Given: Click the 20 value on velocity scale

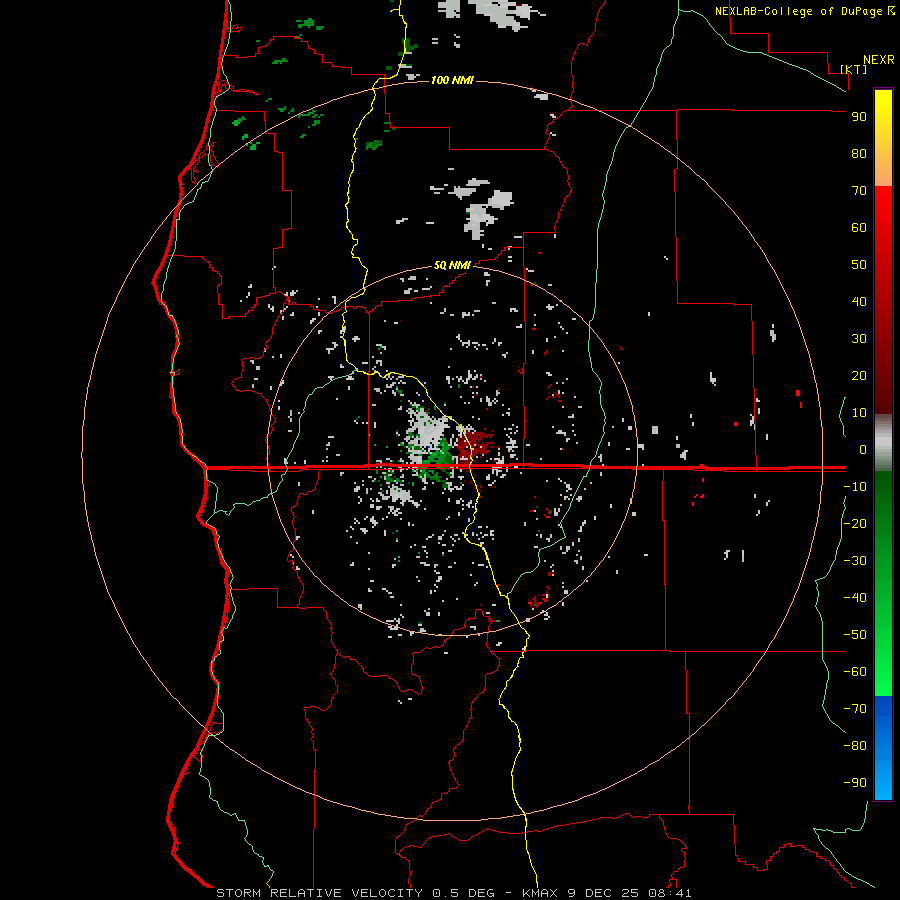Looking at the screenshot, I should coord(859,375).
